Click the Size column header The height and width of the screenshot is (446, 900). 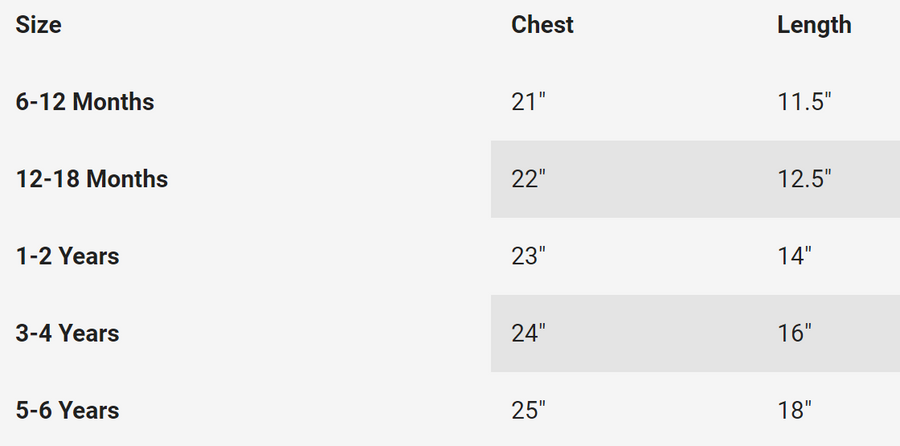(x=38, y=25)
